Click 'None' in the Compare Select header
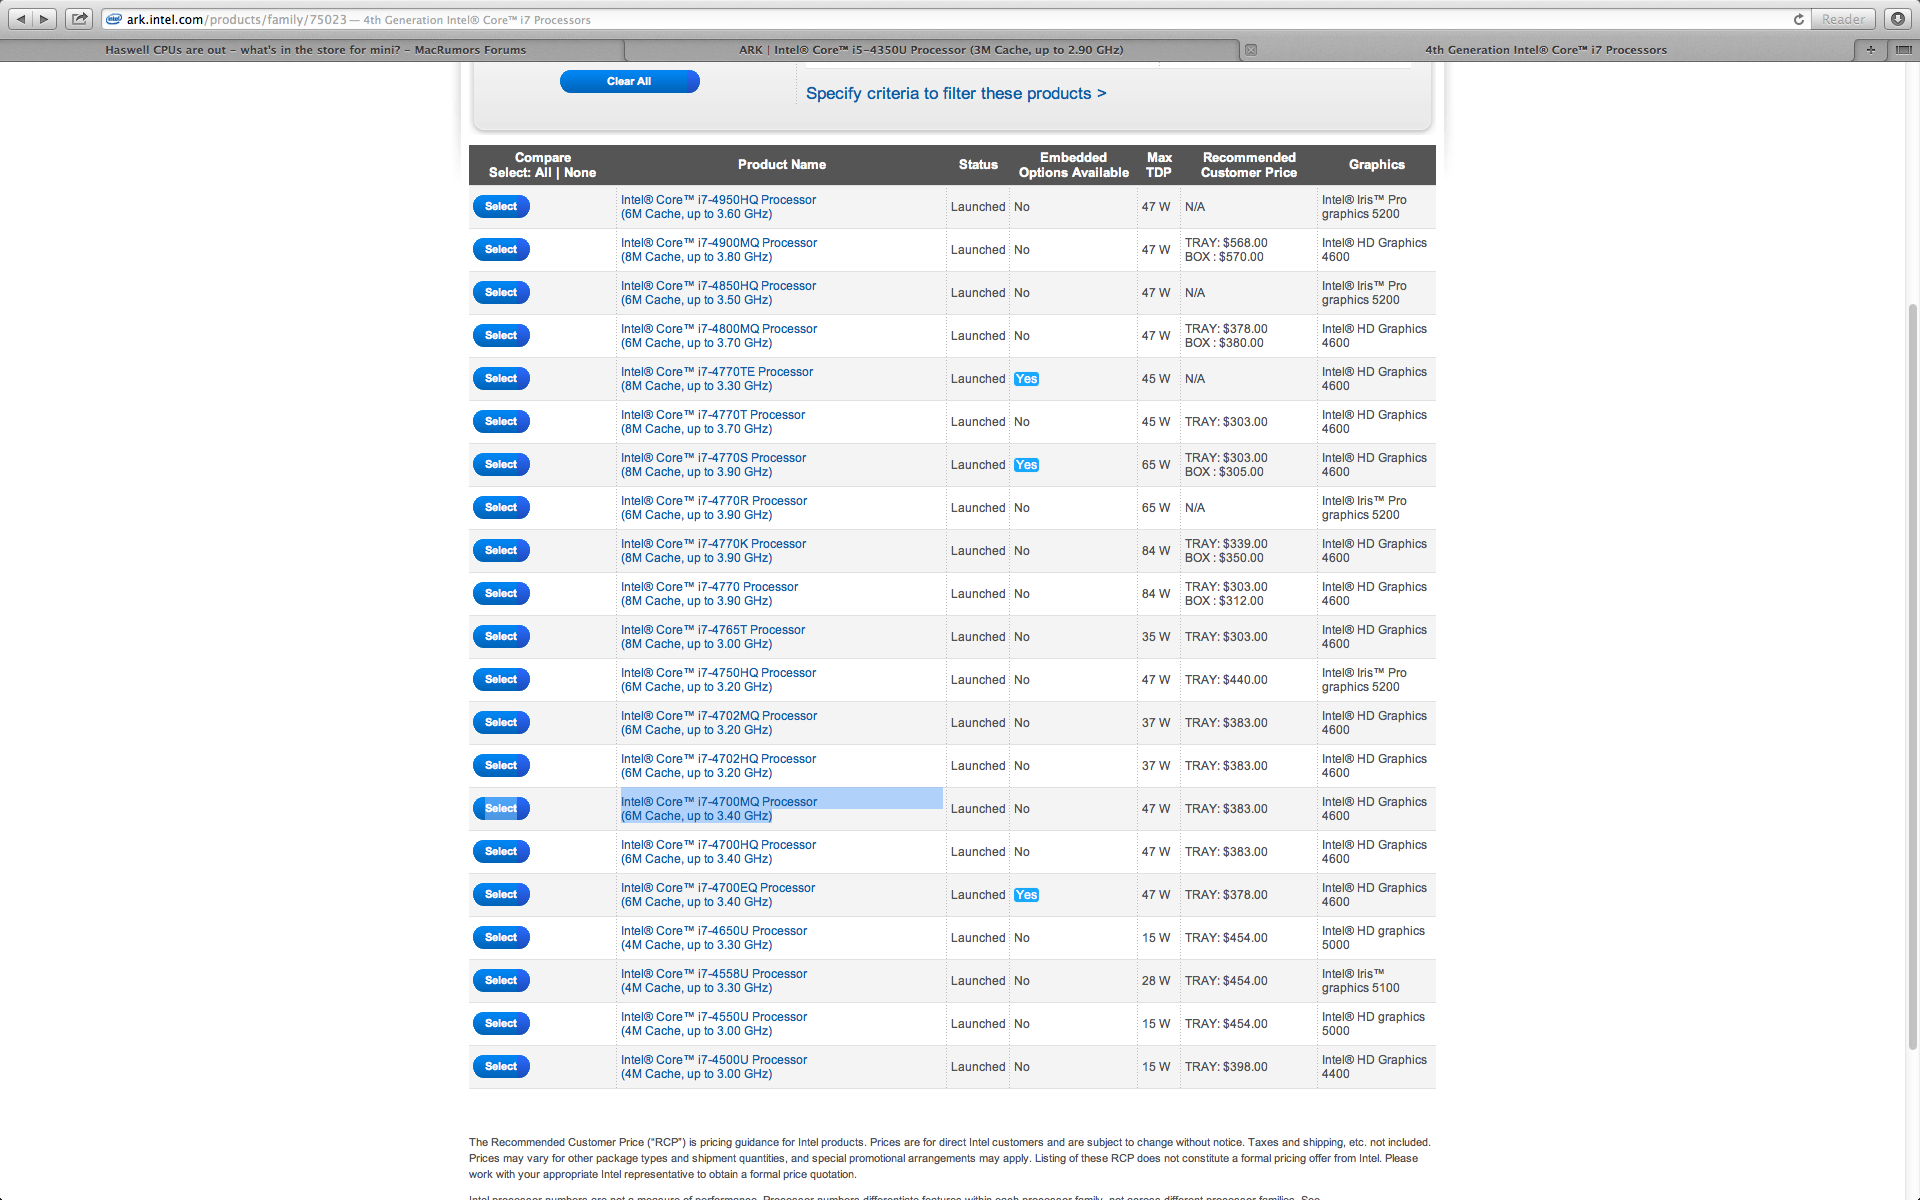Viewport: 1920px width, 1200px height. pyautogui.click(x=579, y=172)
